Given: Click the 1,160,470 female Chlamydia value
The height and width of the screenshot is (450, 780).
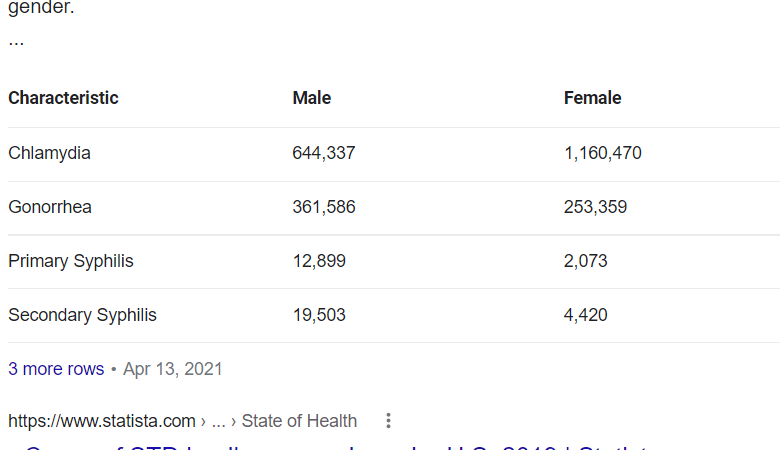Looking at the screenshot, I should pyautogui.click(x=602, y=153).
